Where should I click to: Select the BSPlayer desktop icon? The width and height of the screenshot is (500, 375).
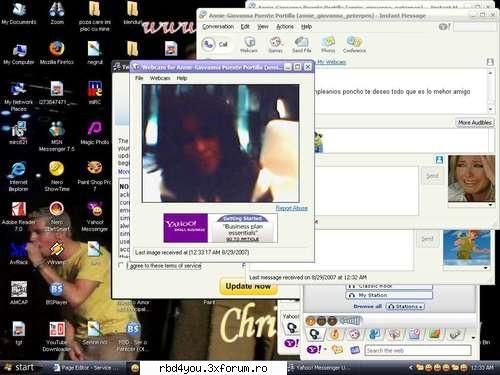click(x=57, y=293)
